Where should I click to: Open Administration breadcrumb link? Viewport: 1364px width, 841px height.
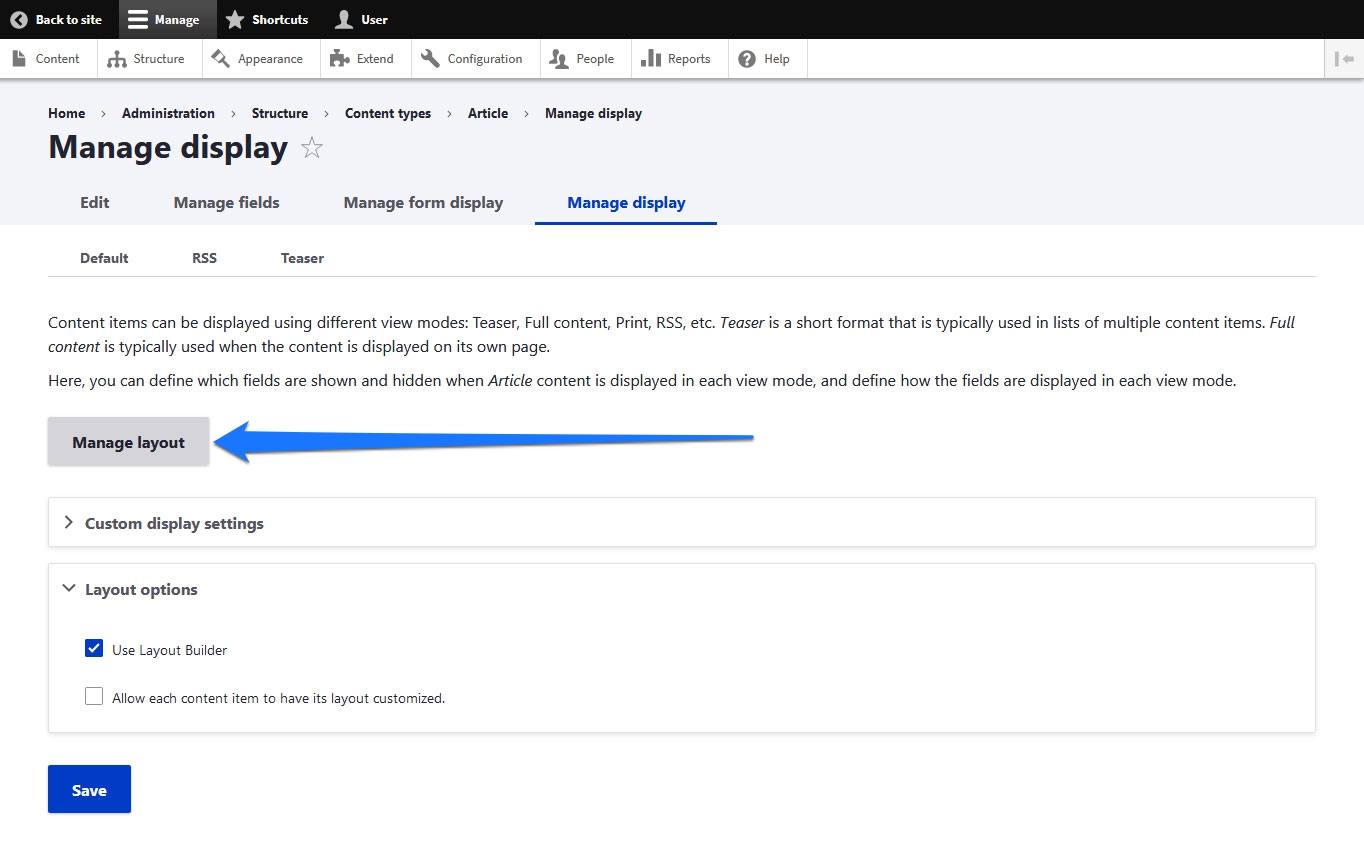click(168, 113)
